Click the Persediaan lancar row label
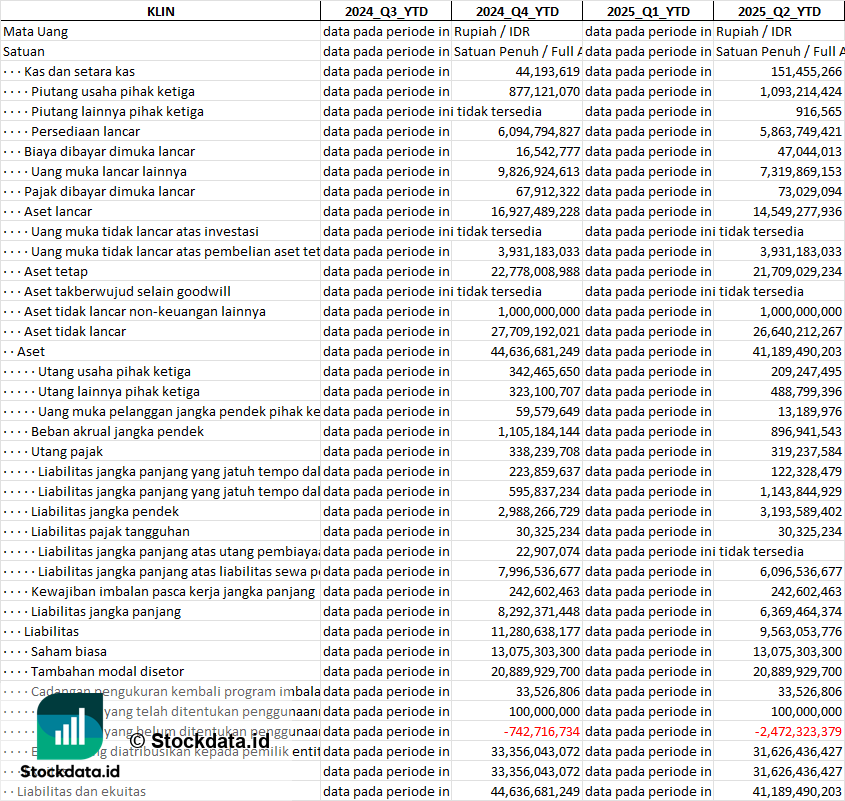Viewport: 845px width, 801px height. [85, 132]
